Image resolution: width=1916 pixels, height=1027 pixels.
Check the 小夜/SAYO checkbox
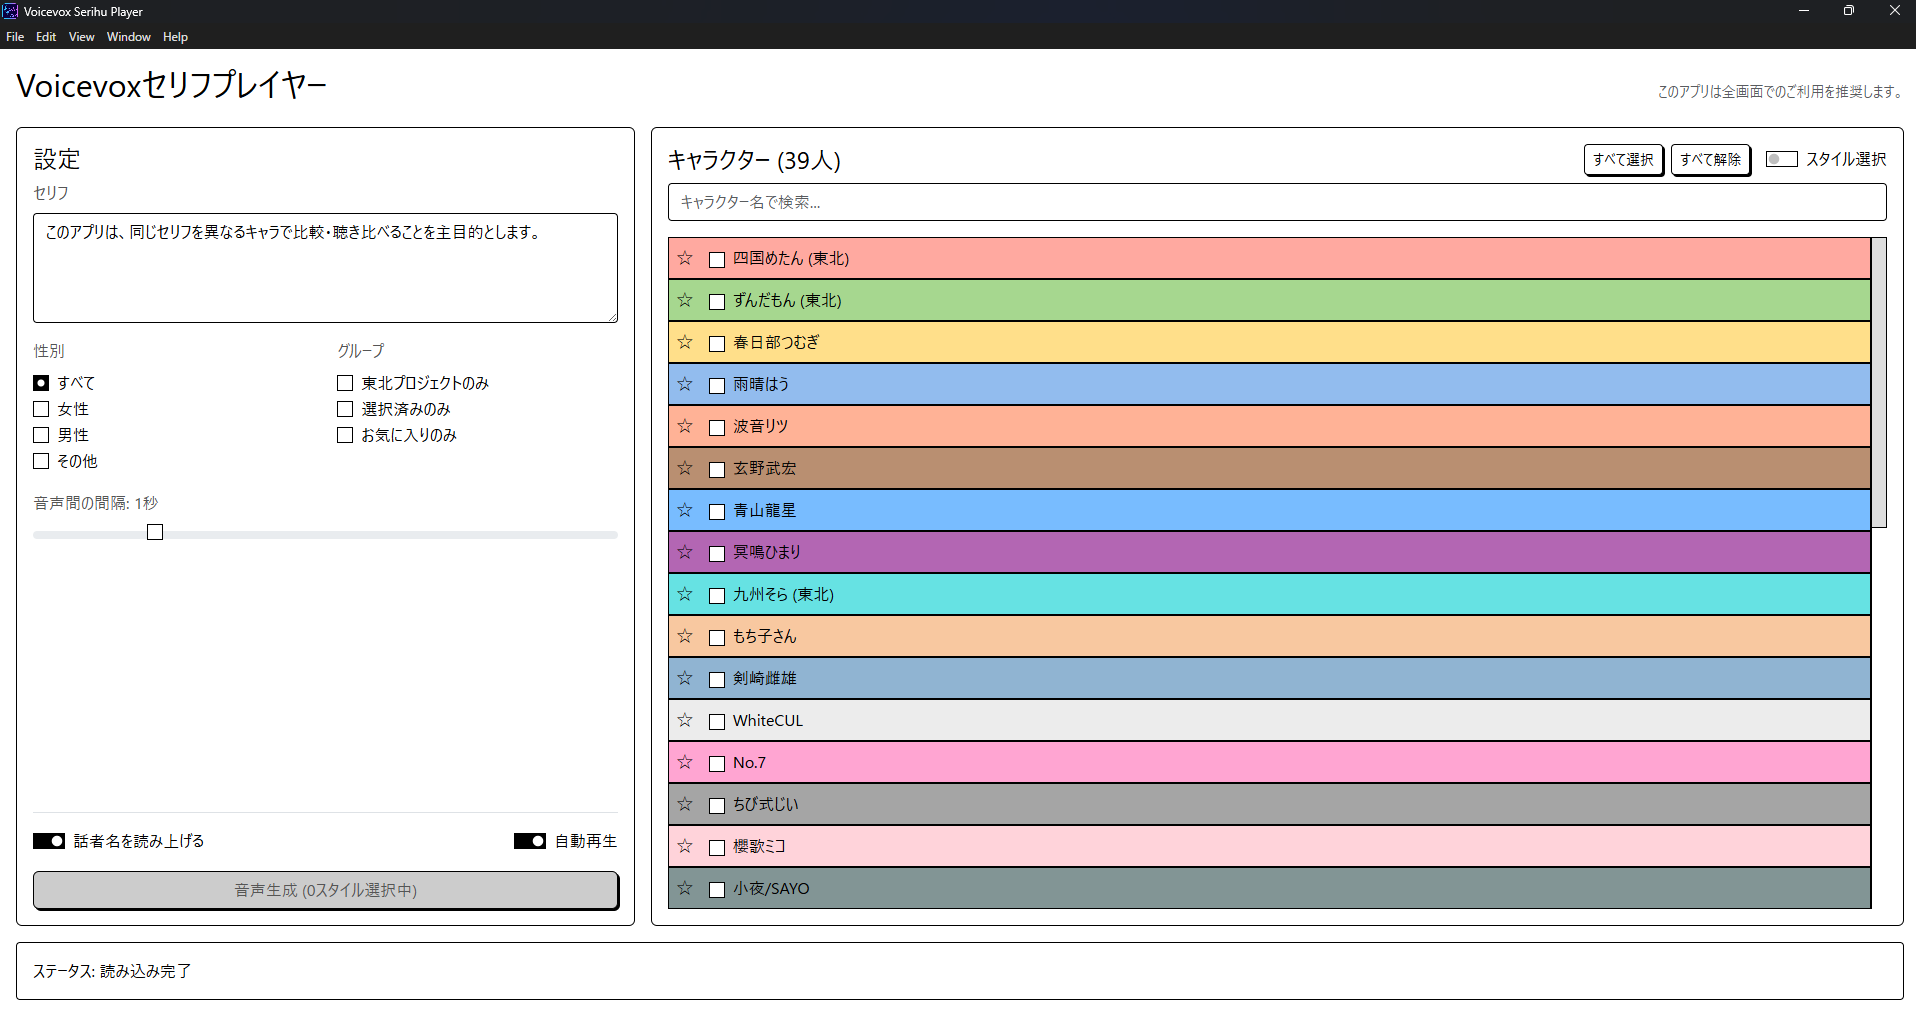tap(717, 890)
